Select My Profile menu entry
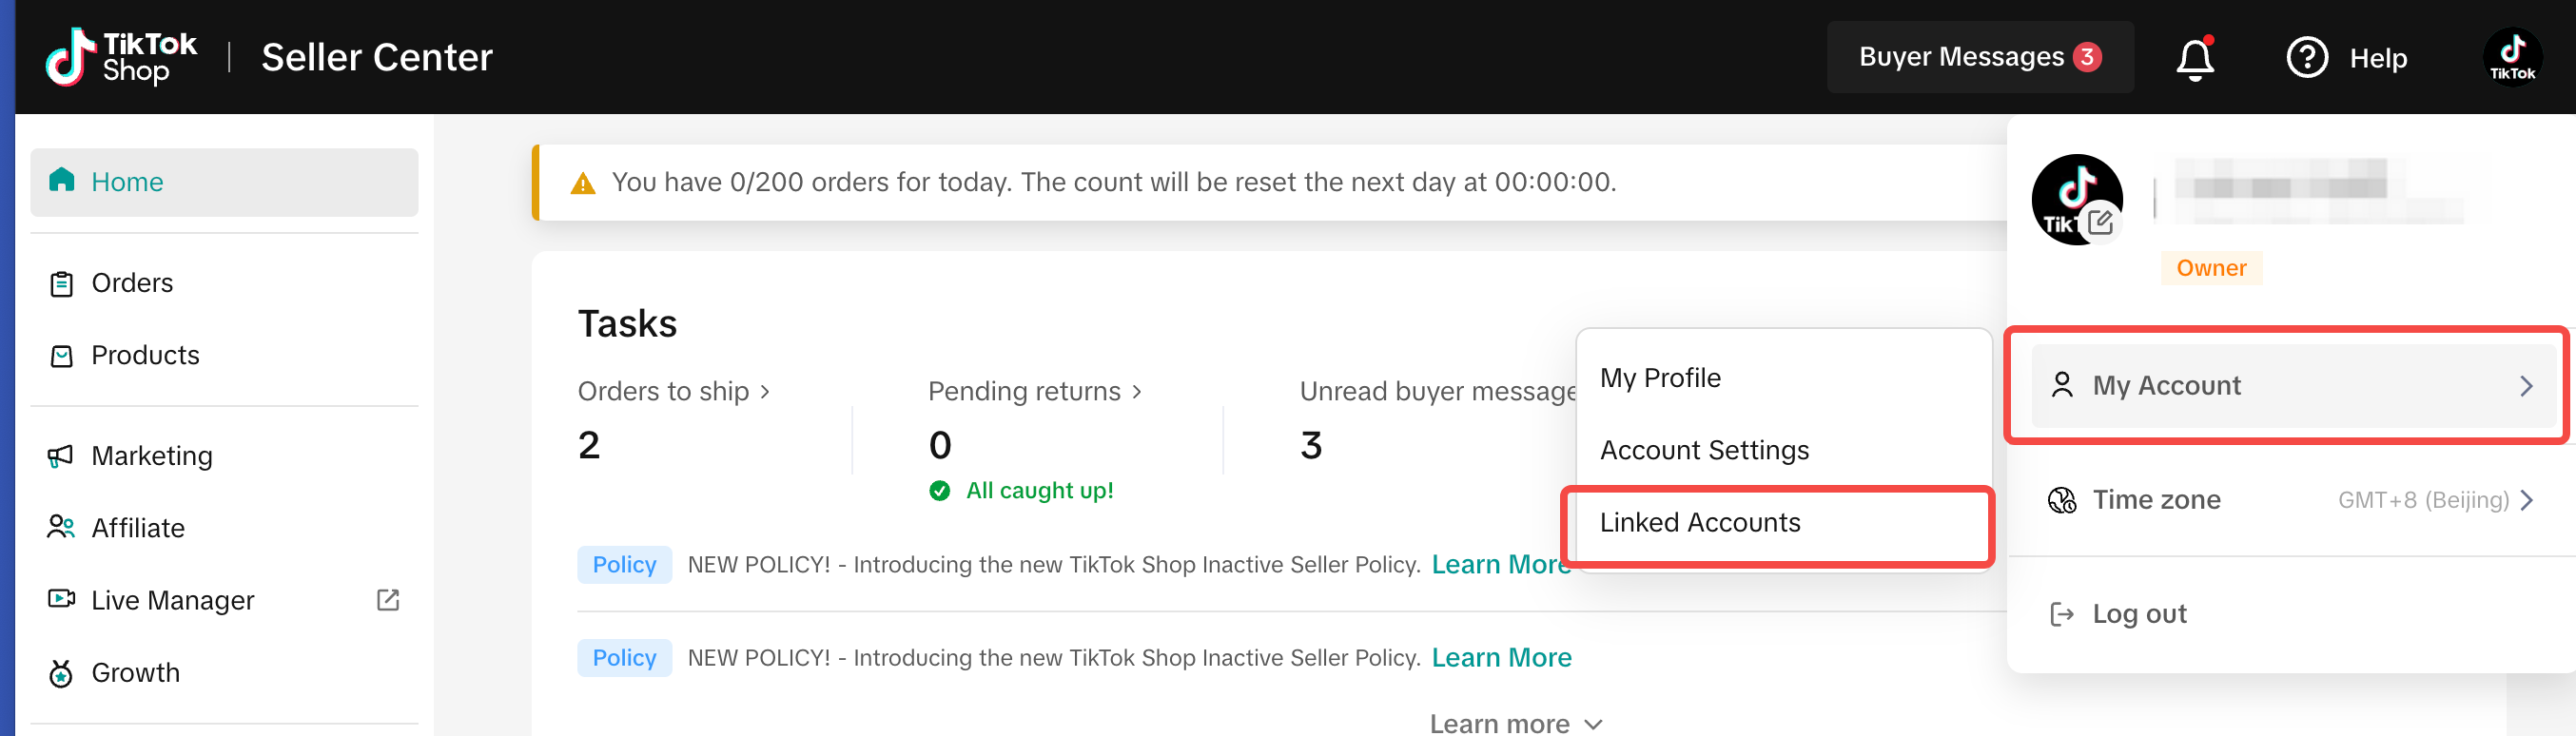Viewport: 2576px width, 736px height. pos(1660,378)
